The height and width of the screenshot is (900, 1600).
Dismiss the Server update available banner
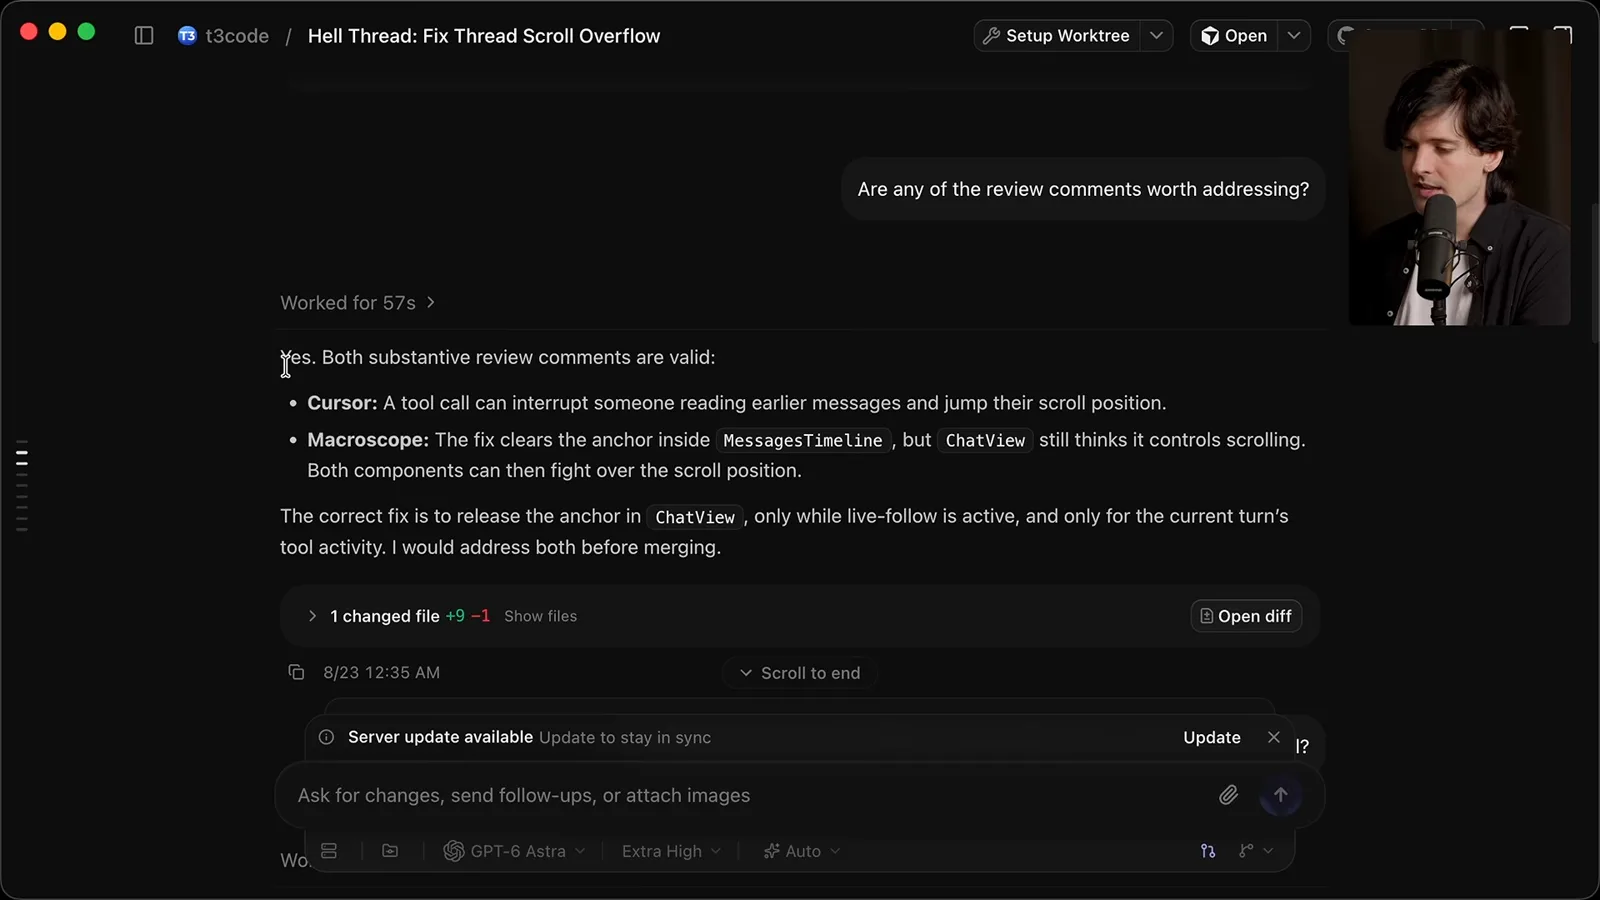click(1273, 737)
